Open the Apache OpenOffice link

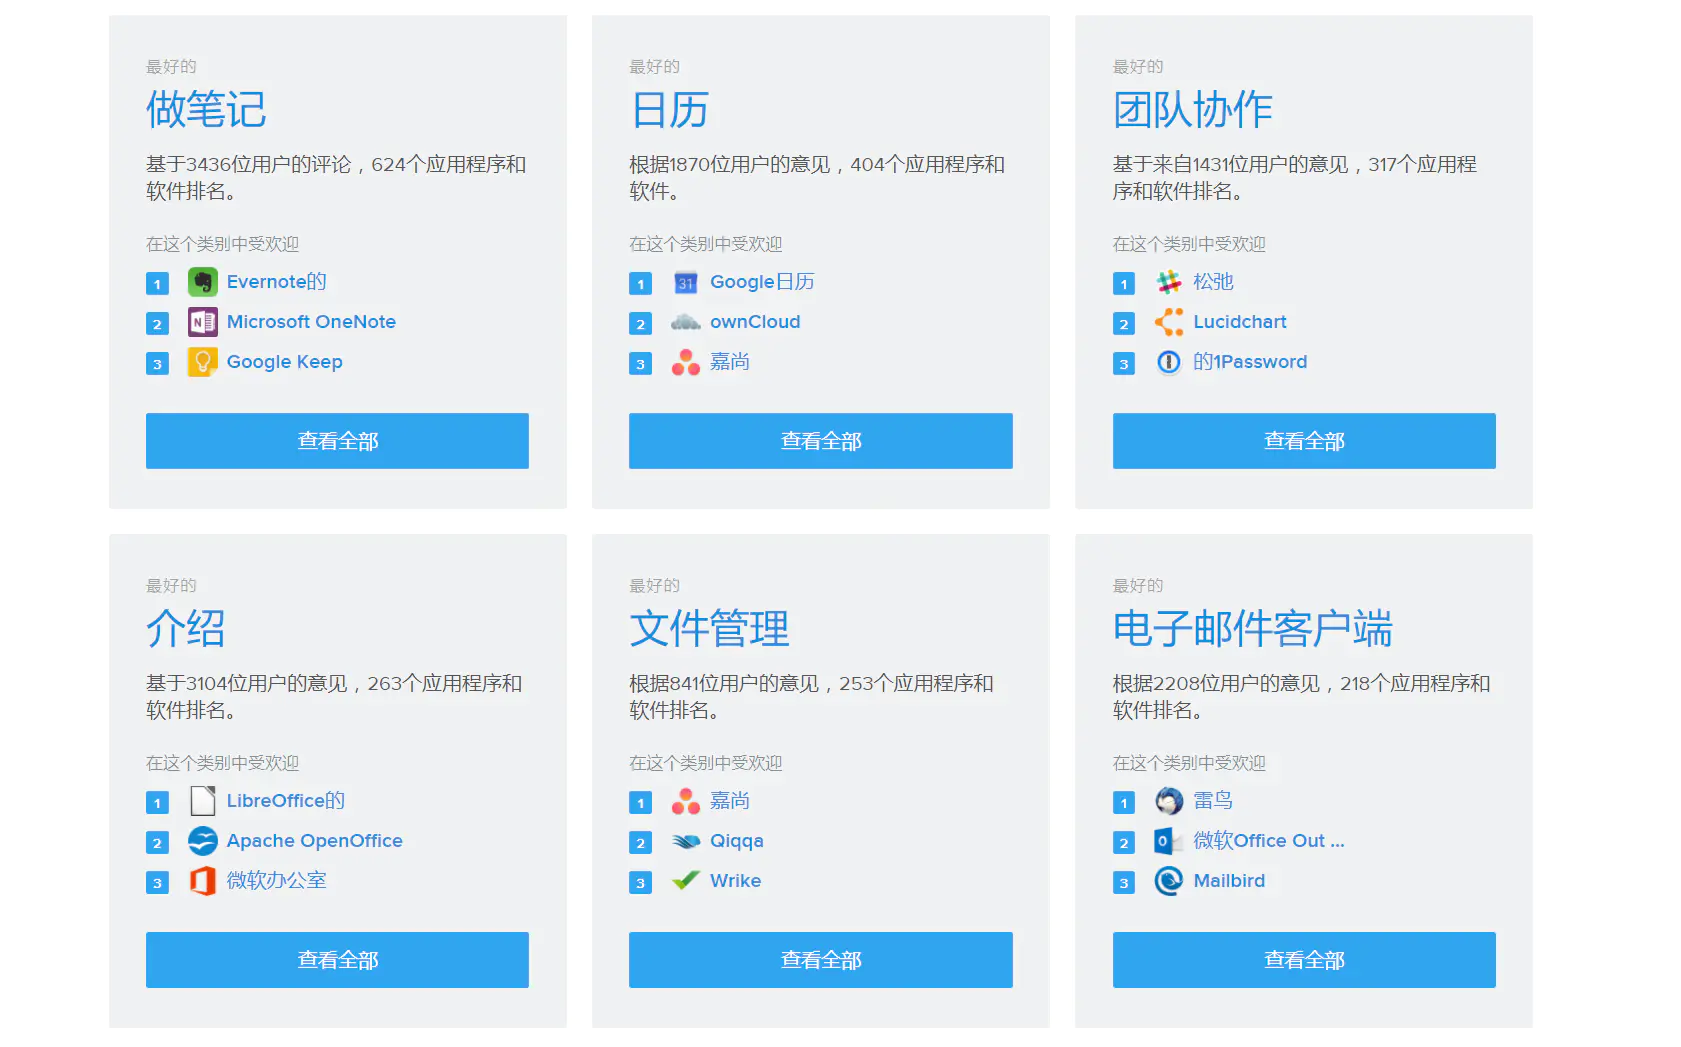click(315, 841)
